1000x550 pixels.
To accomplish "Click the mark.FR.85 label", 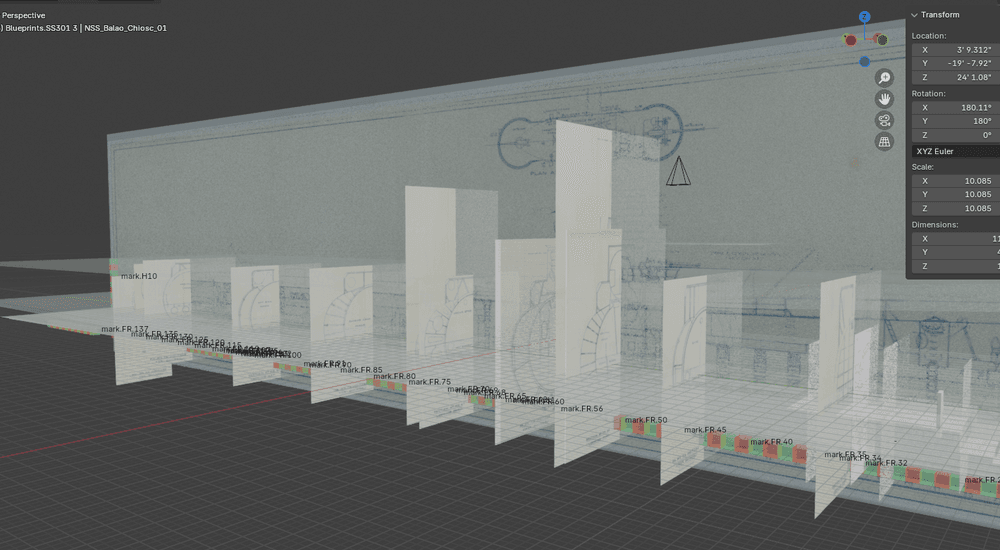I will (x=361, y=369).
